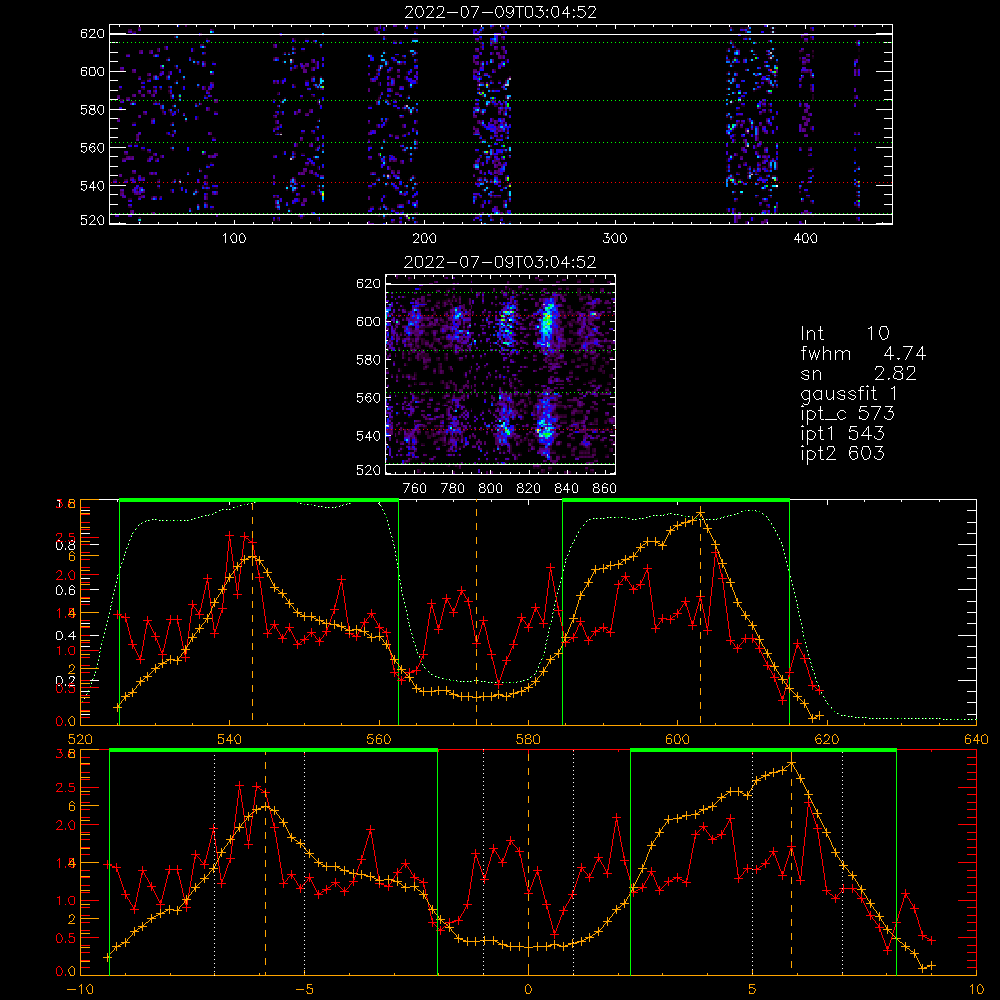
Task: Click the 'gaussfit 1' parameter line
Action: click(849, 394)
